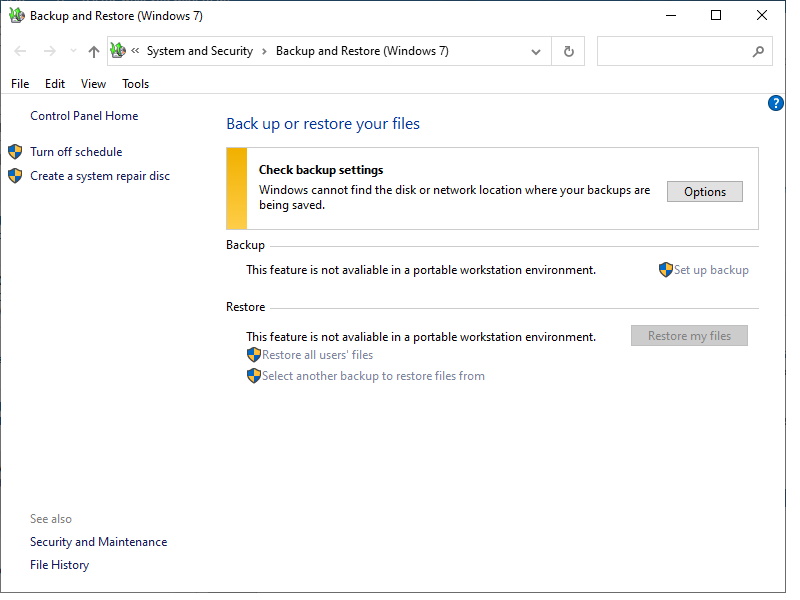Click shield icon beside Create a system repair disc
Screen dimensions: 800x600
[15, 176]
